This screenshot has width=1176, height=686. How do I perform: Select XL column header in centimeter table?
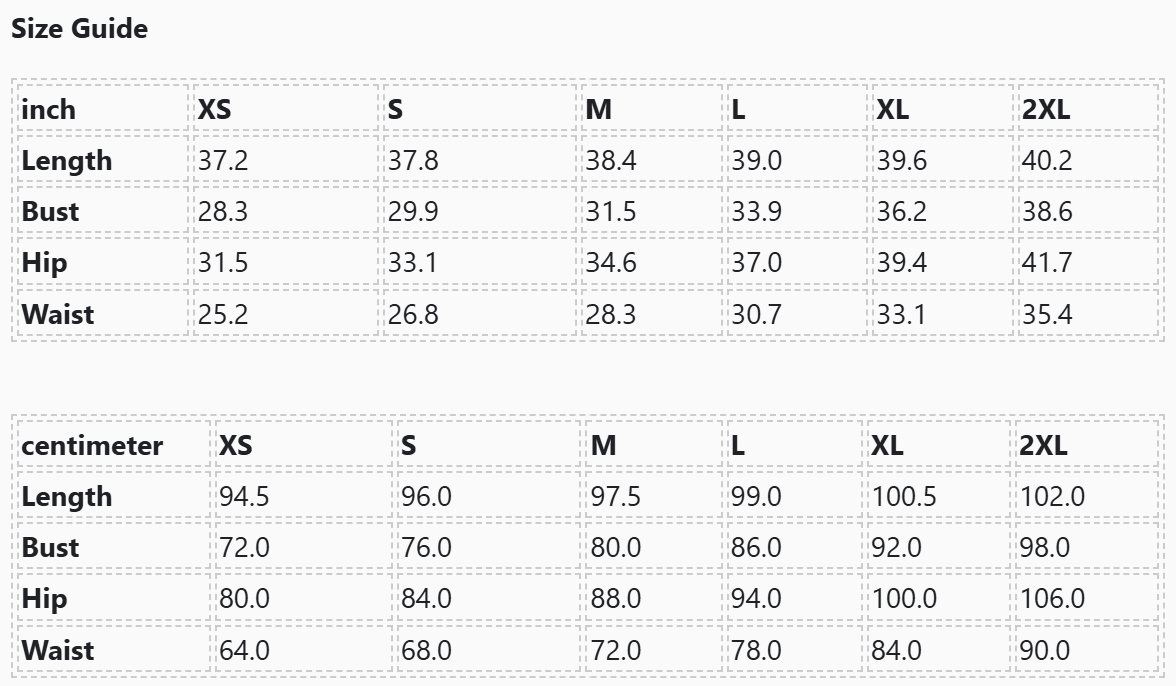(x=887, y=445)
